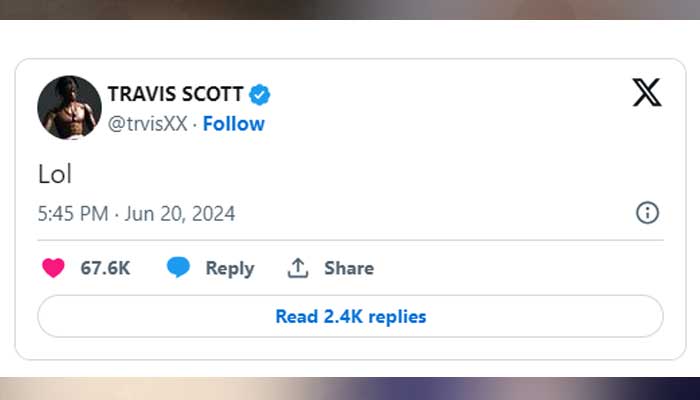Click the Share text label
700x400 pixels.
click(349, 268)
